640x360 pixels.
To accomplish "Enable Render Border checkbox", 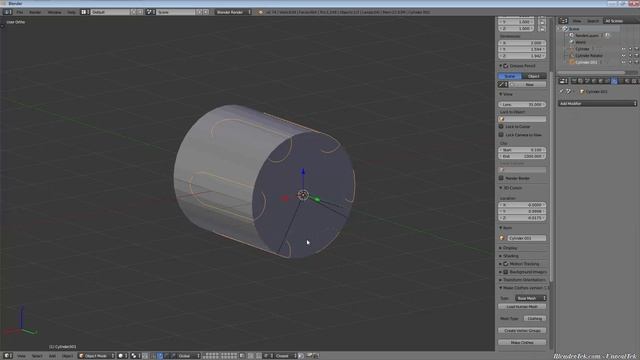I will pos(501,178).
